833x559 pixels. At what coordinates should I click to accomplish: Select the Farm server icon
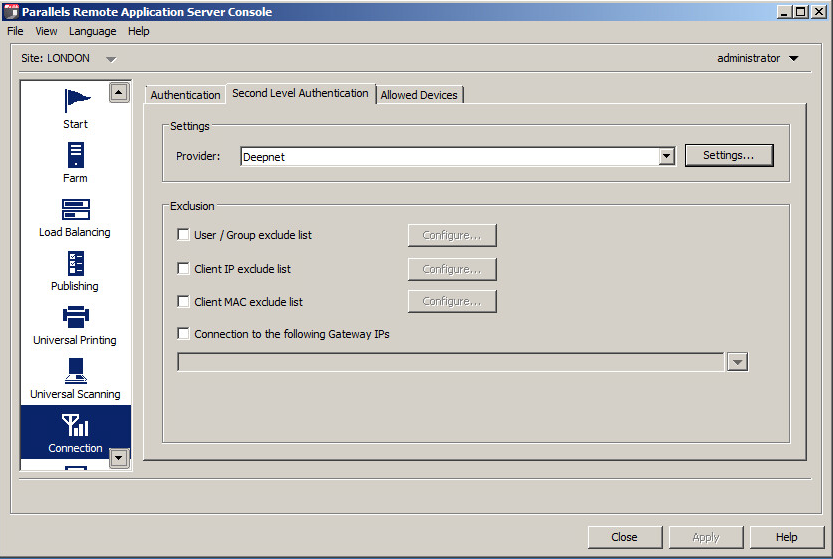click(75, 155)
